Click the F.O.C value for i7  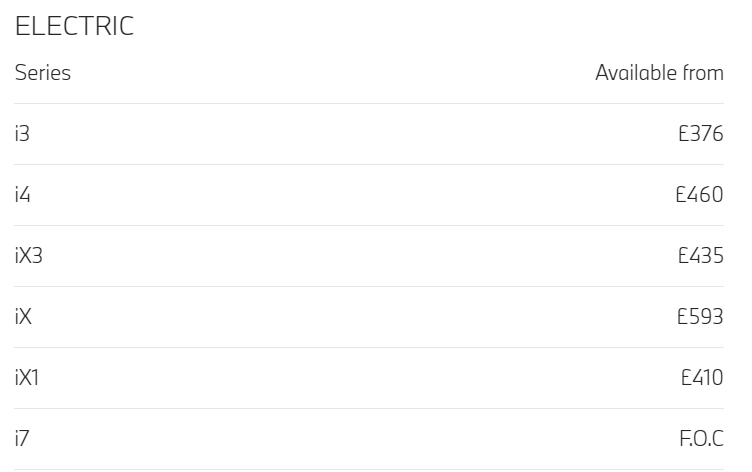coord(702,438)
